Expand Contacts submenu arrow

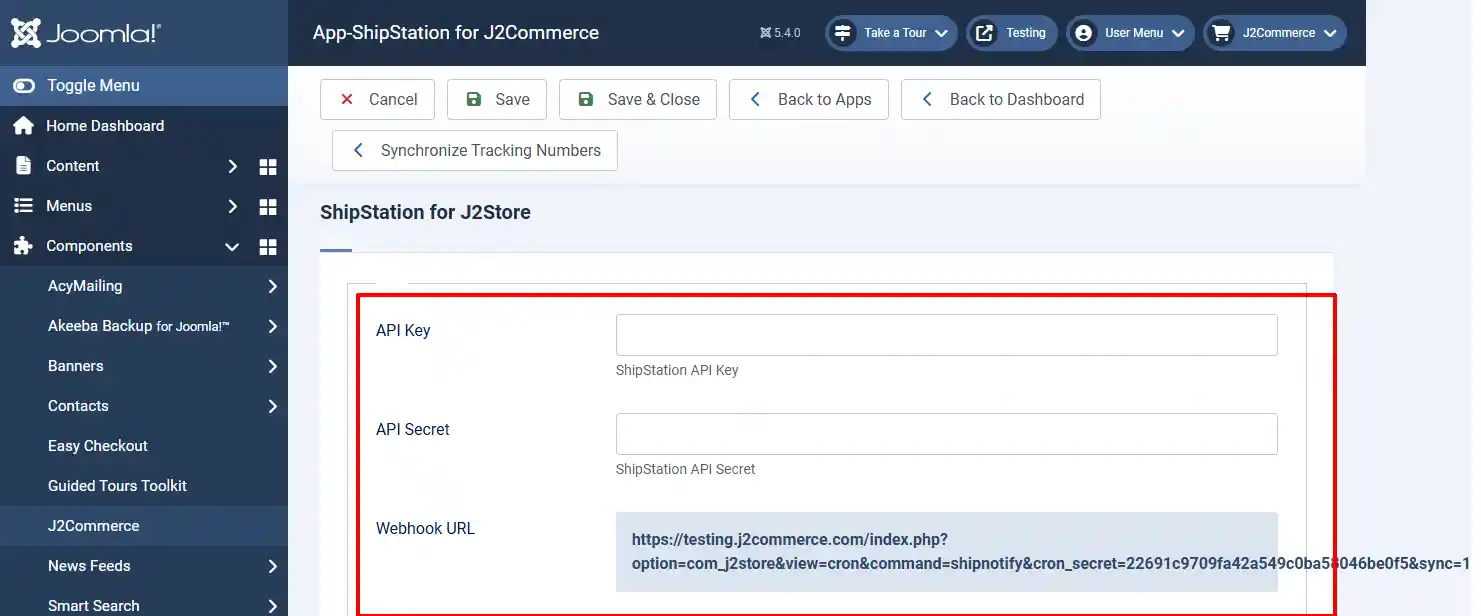(273, 406)
